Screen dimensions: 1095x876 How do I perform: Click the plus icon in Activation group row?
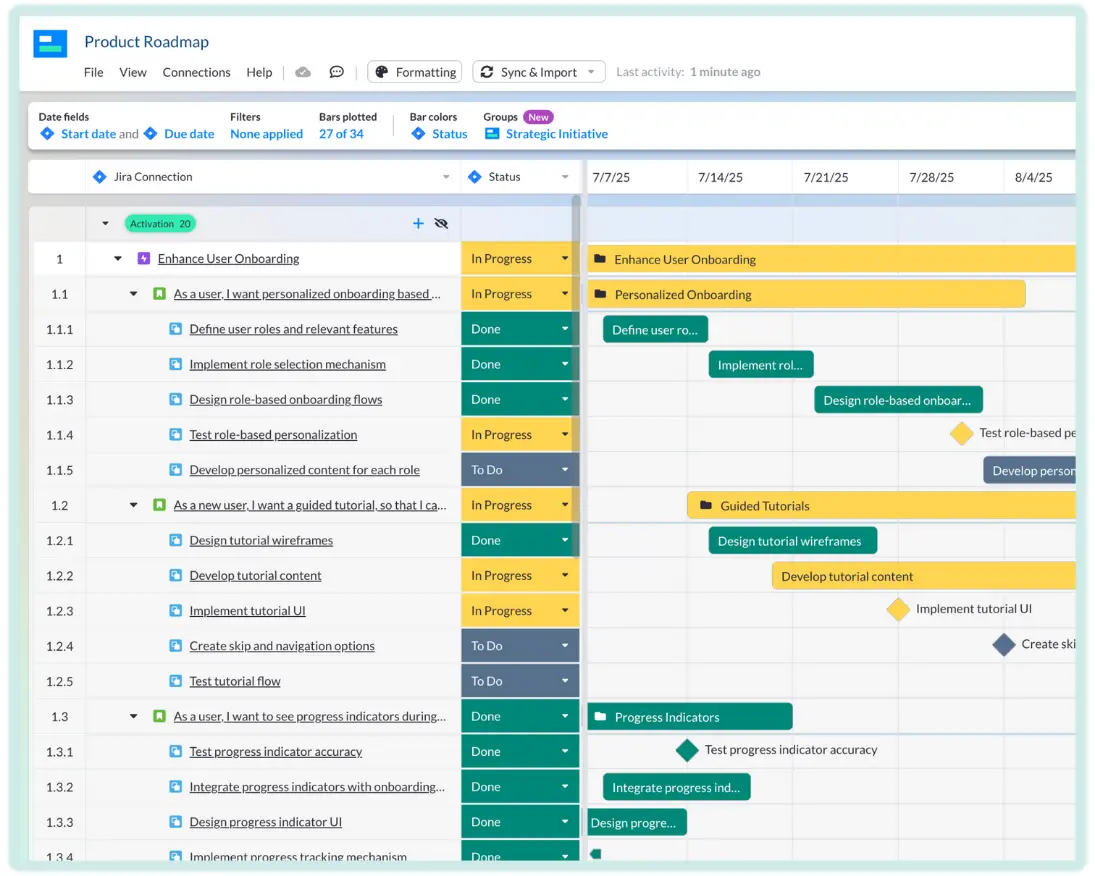[x=418, y=224]
